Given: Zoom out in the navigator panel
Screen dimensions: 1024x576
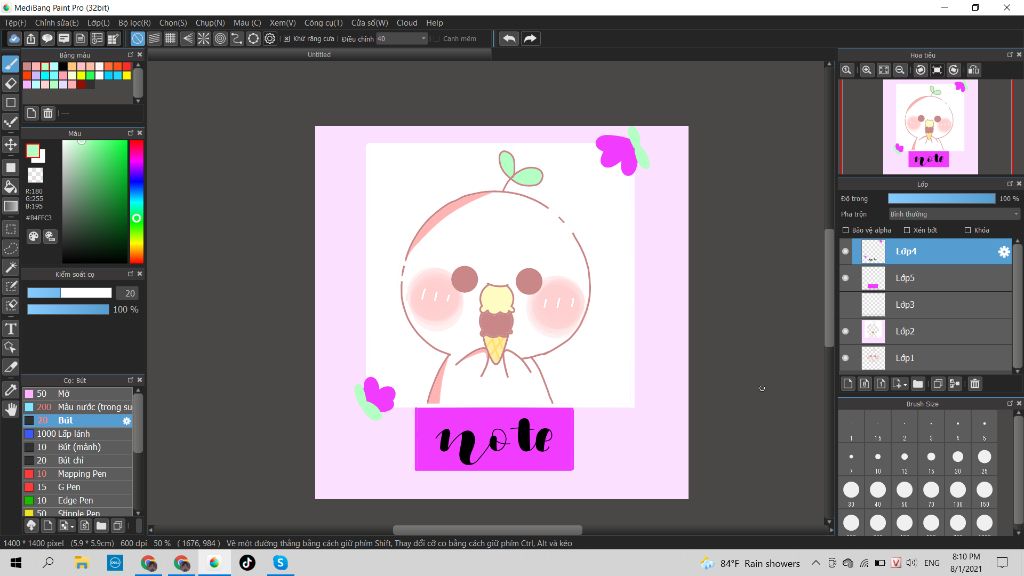Looking at the screenshot, I should click(900, 70).
